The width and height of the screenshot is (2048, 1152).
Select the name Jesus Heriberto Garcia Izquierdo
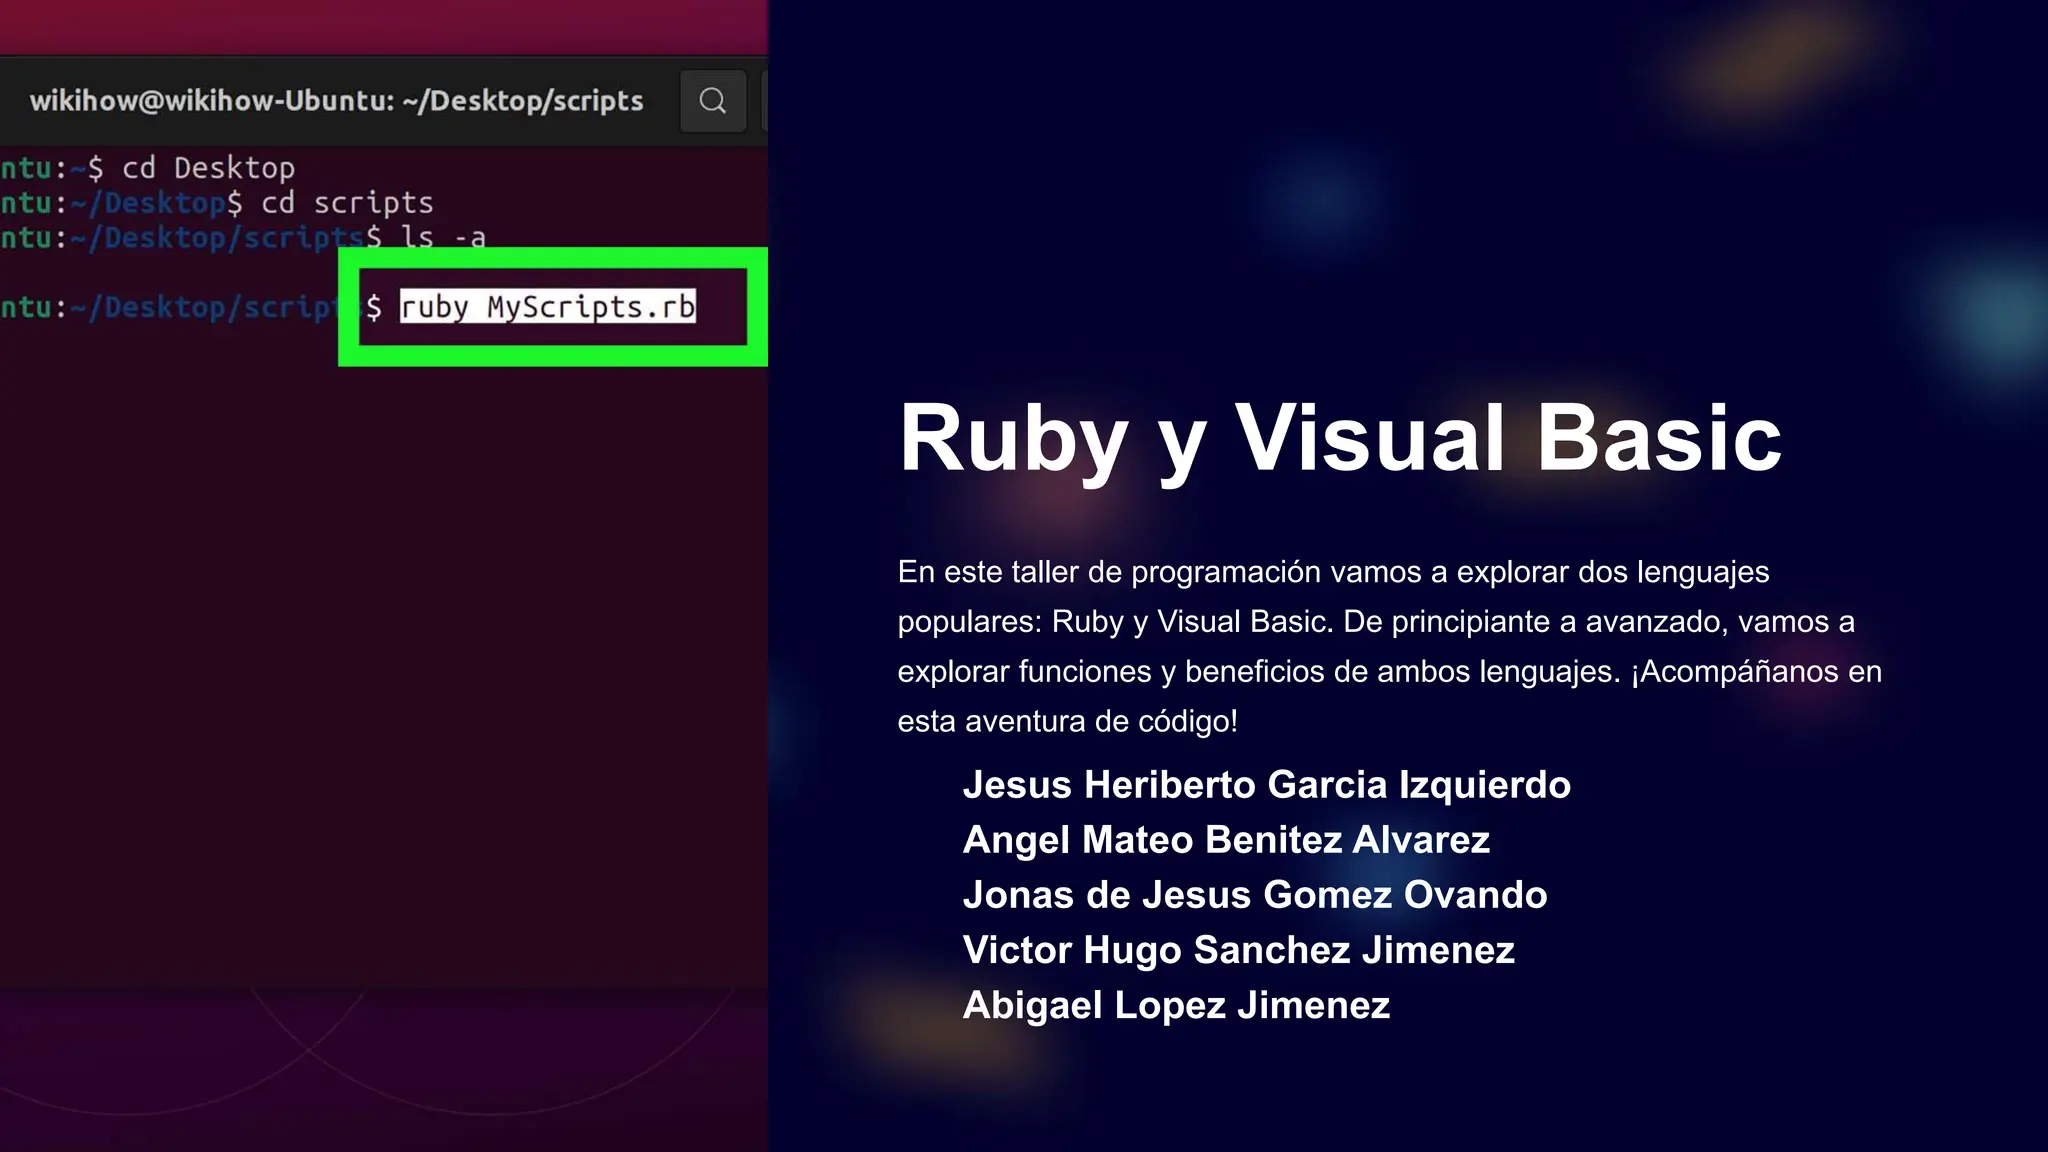(x=1266, y=785)
